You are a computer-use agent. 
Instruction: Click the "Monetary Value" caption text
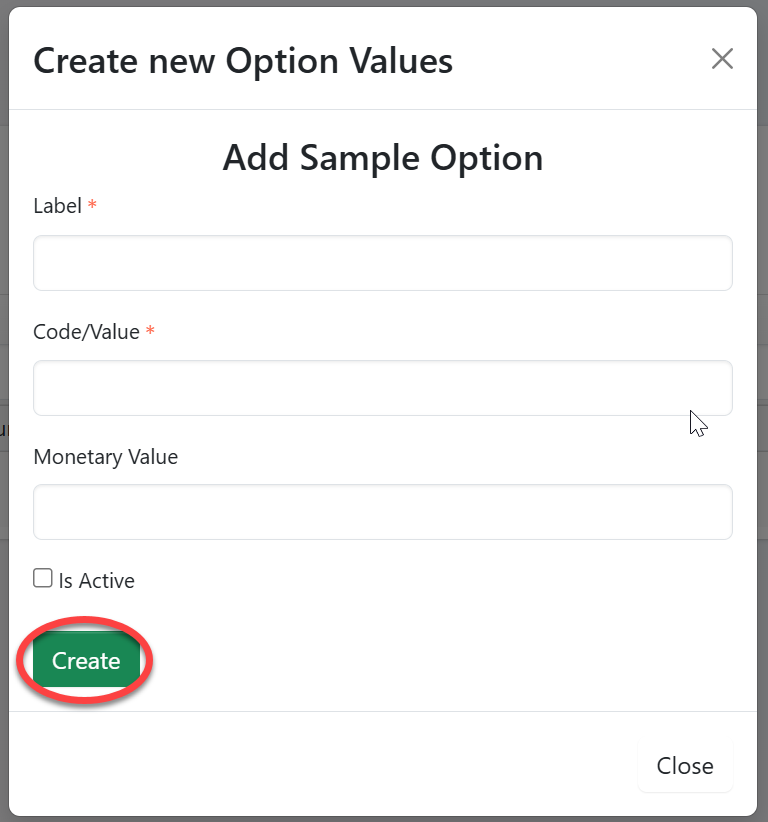(105, 457)
